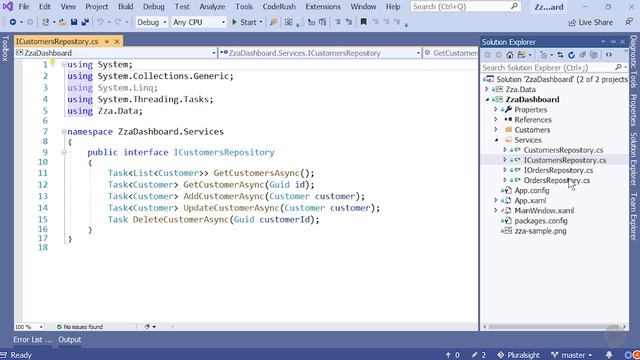Click the lightbulb quick actions icon
Screen dimensions: 640x360
tap(53, 62)
